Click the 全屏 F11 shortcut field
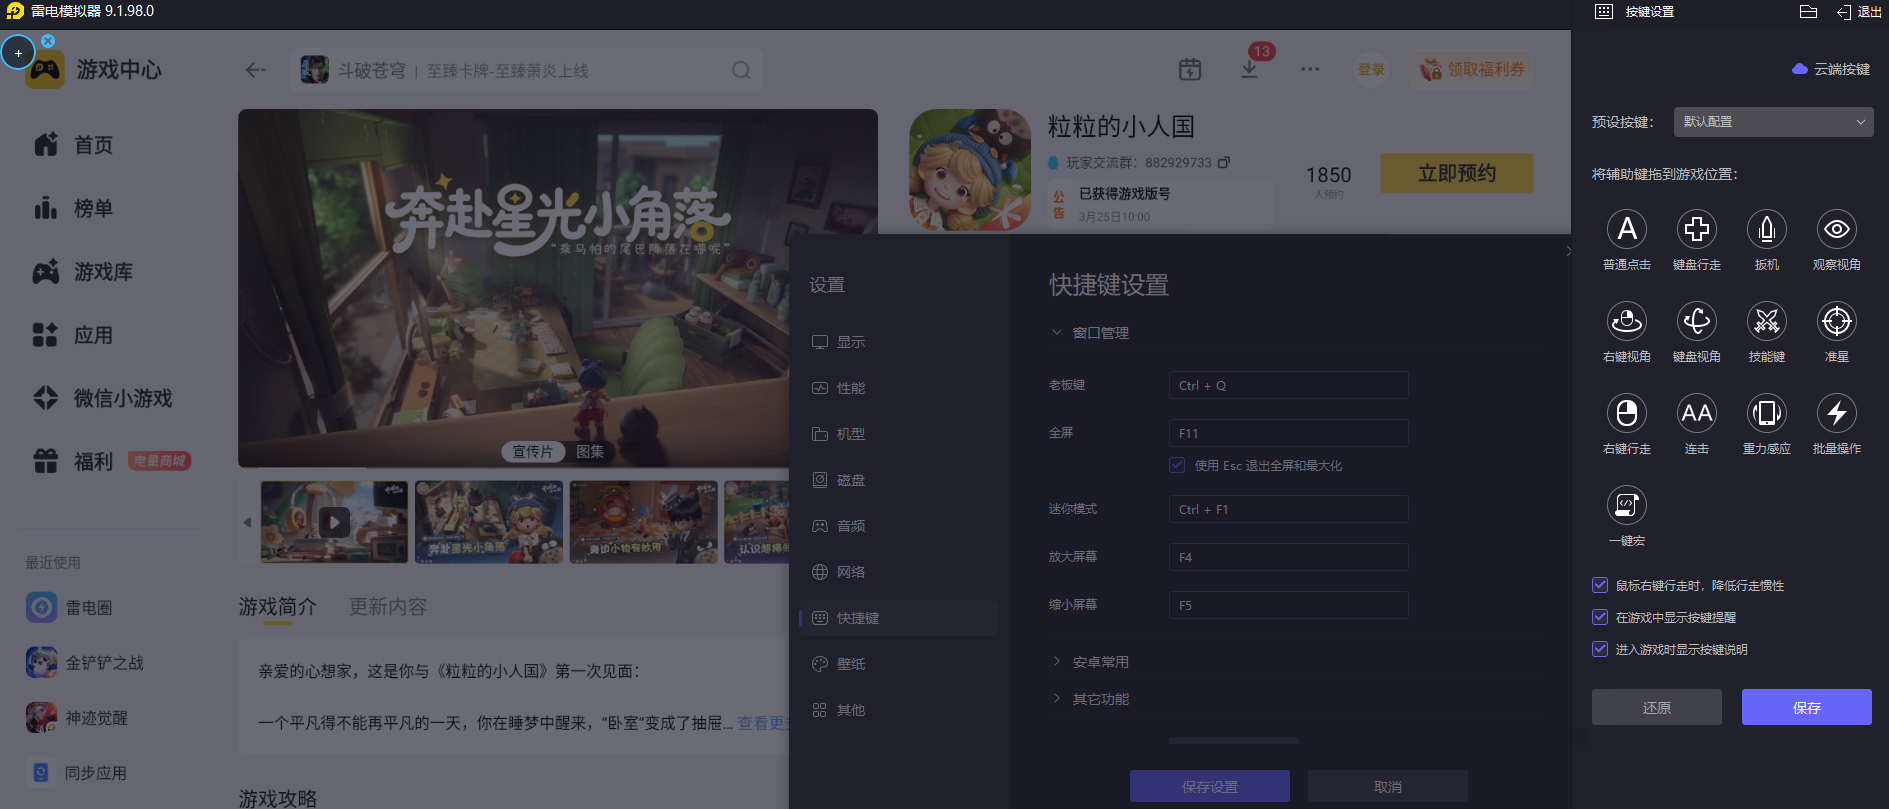This screenshot has height=809, width=1889. 1288,433
